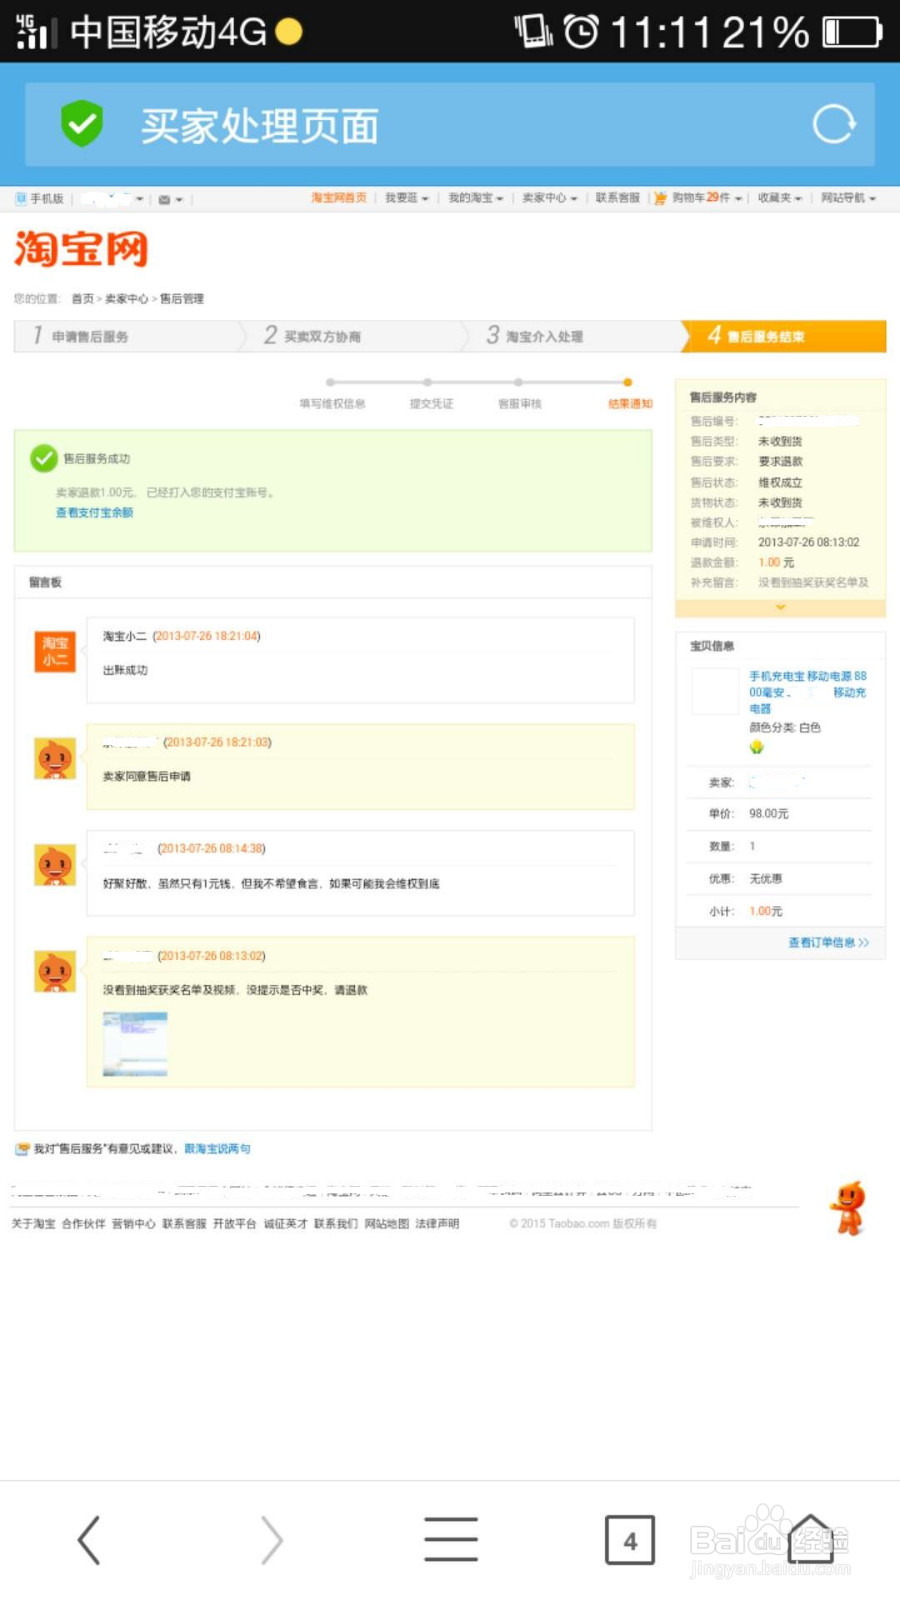900x1600 pixels.
Task: Click 淘宝网首页 in the top menu
Action: (x=339, y=198)
